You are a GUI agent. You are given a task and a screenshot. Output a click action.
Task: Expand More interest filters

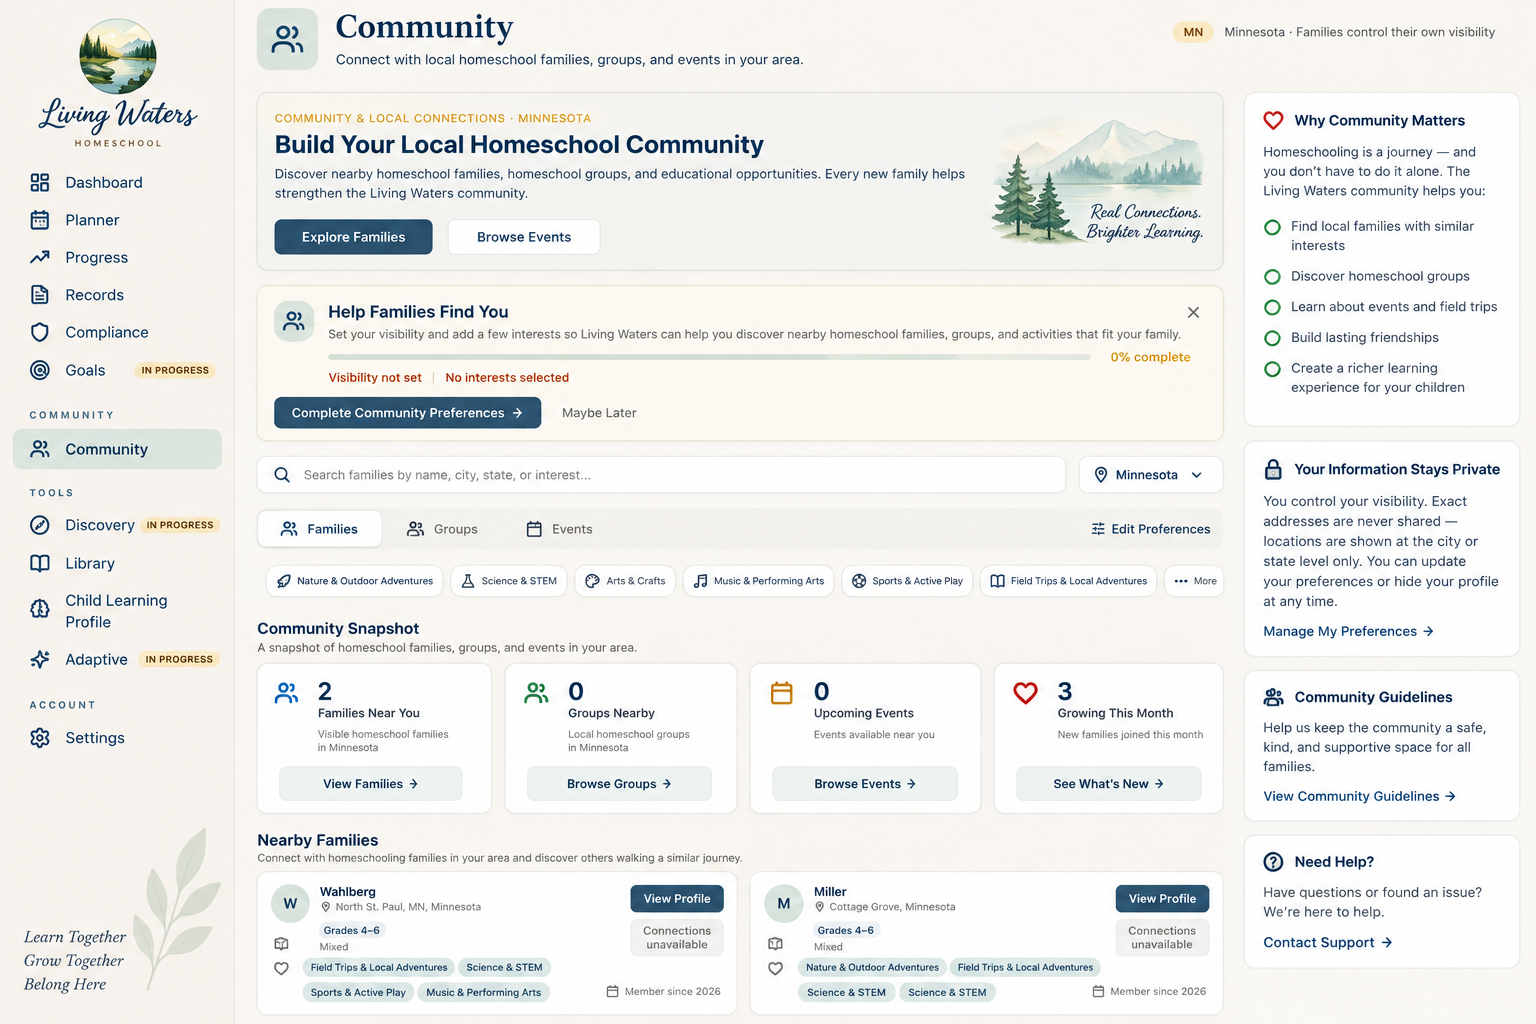click(1194, 581)
